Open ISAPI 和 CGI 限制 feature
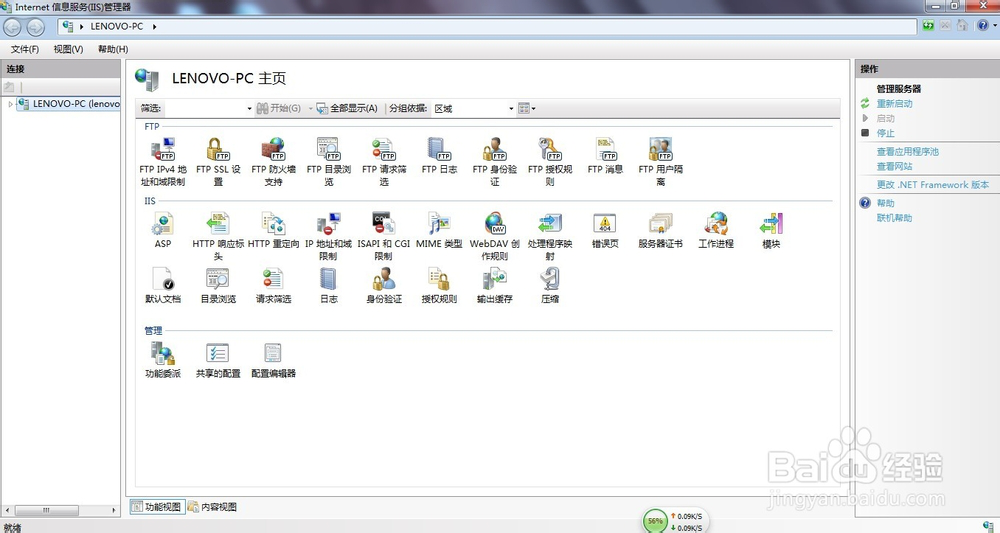1000x533 pixels. [x=384, y=236]
